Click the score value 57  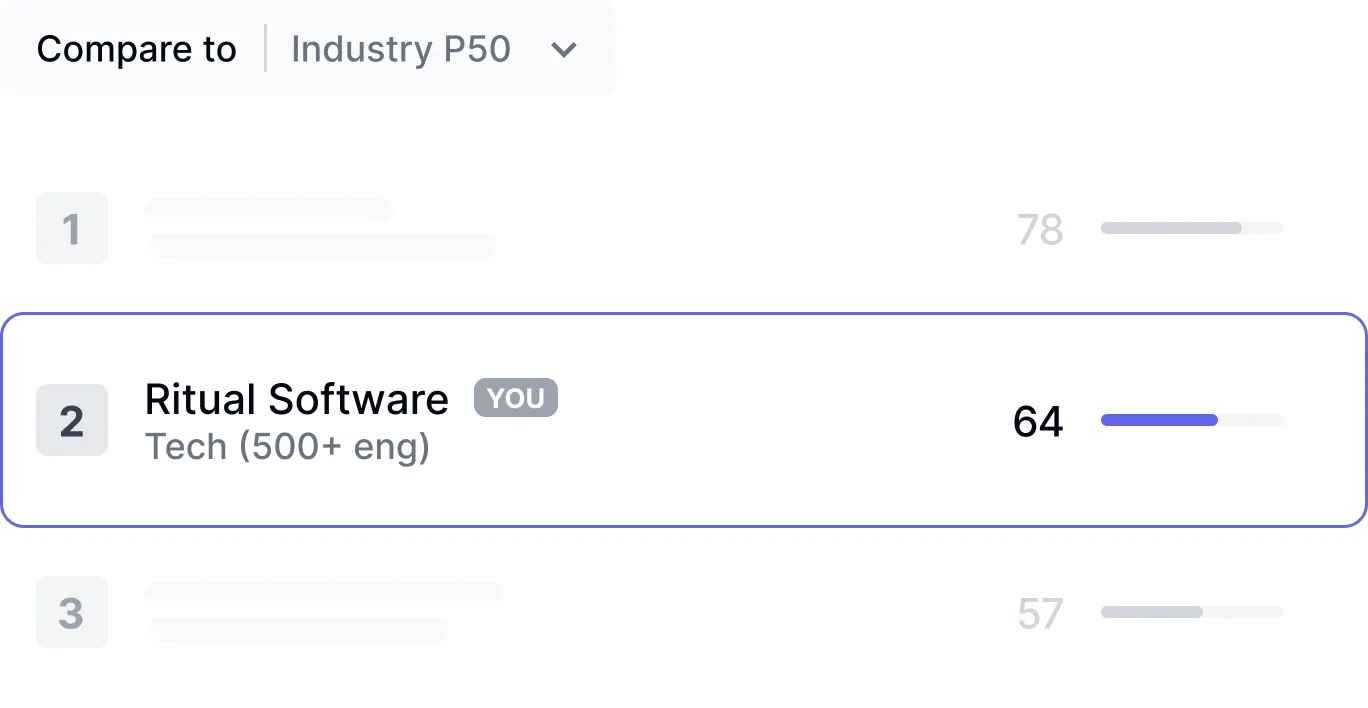(1039, 613)
